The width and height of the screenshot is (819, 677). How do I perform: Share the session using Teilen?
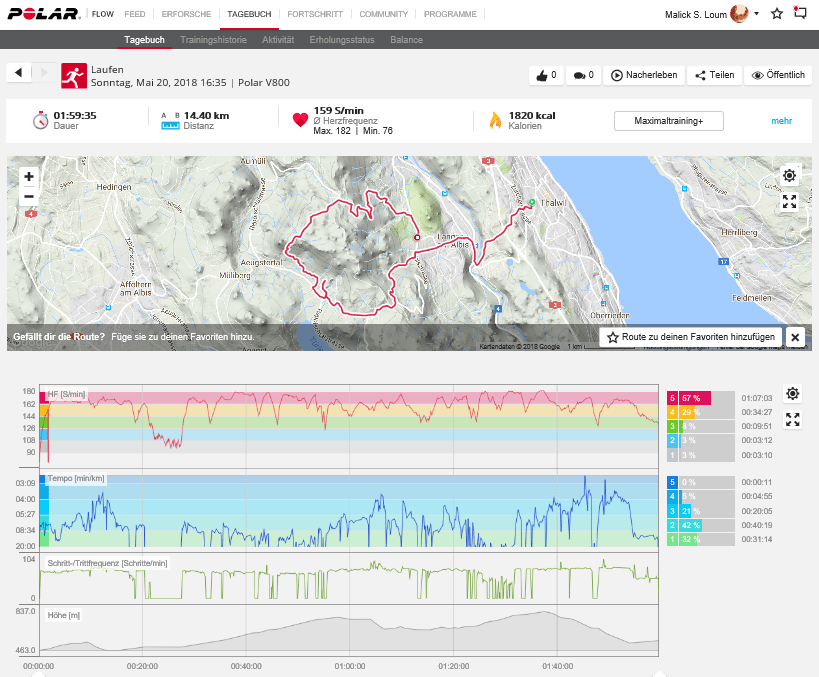[x=714, y=75]
